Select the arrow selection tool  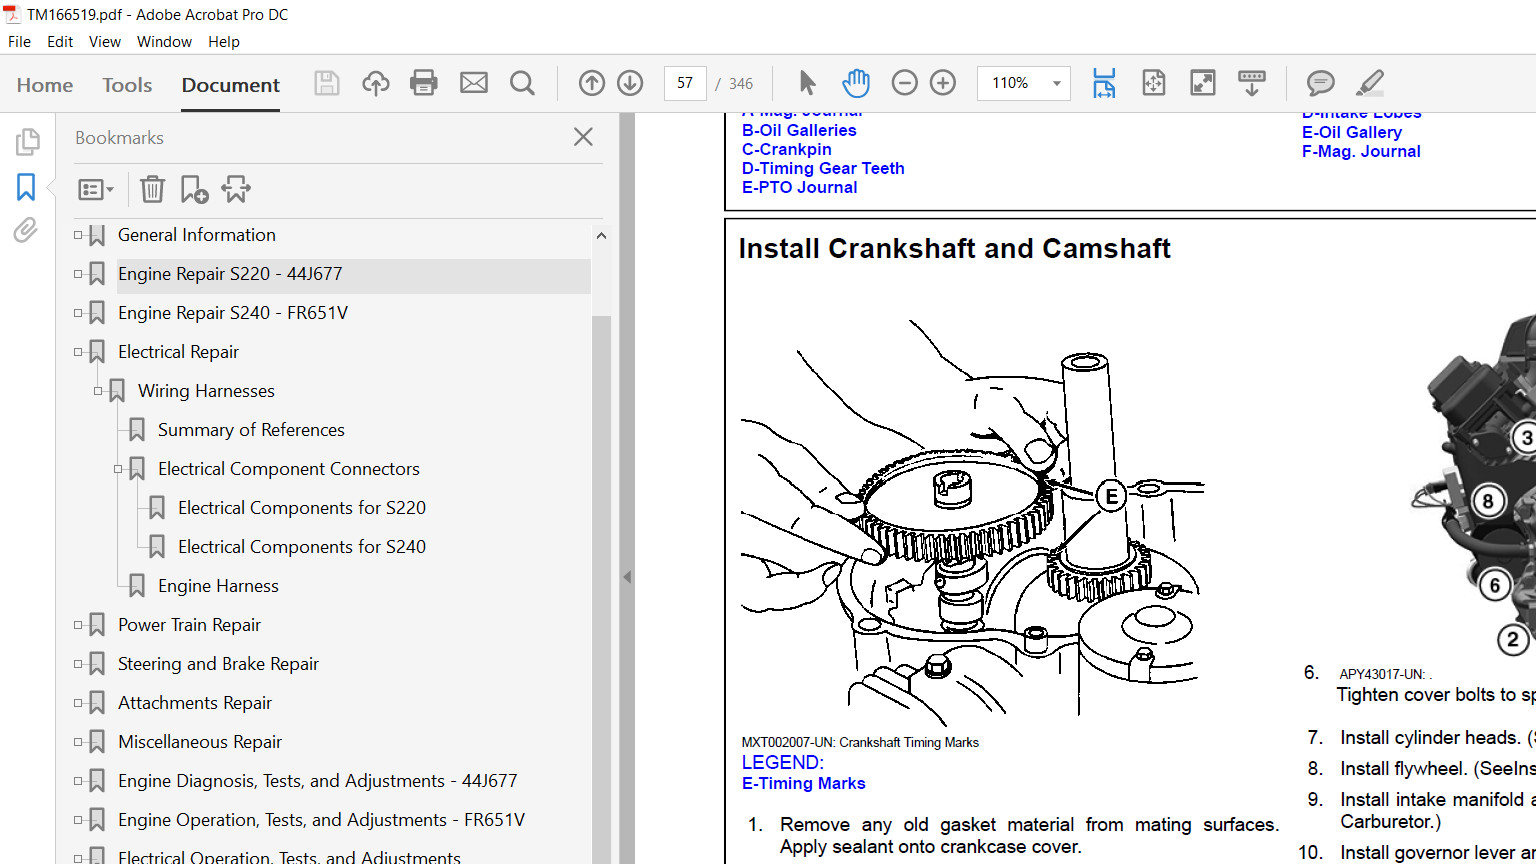[807, 83]
